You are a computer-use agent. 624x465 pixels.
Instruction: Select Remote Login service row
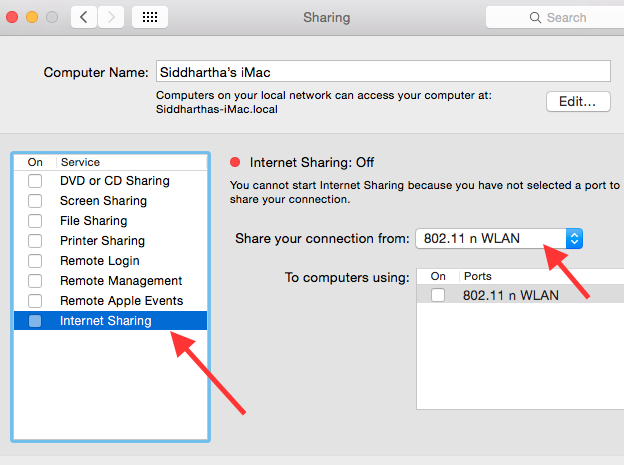tap(100, 261)
